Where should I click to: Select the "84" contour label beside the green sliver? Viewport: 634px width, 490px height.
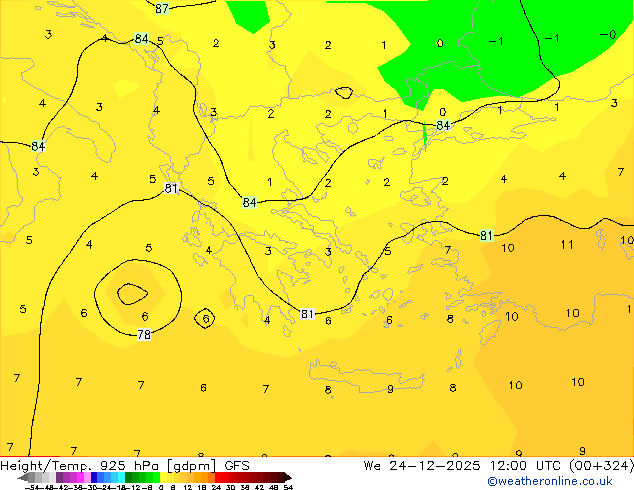point(443,125)
